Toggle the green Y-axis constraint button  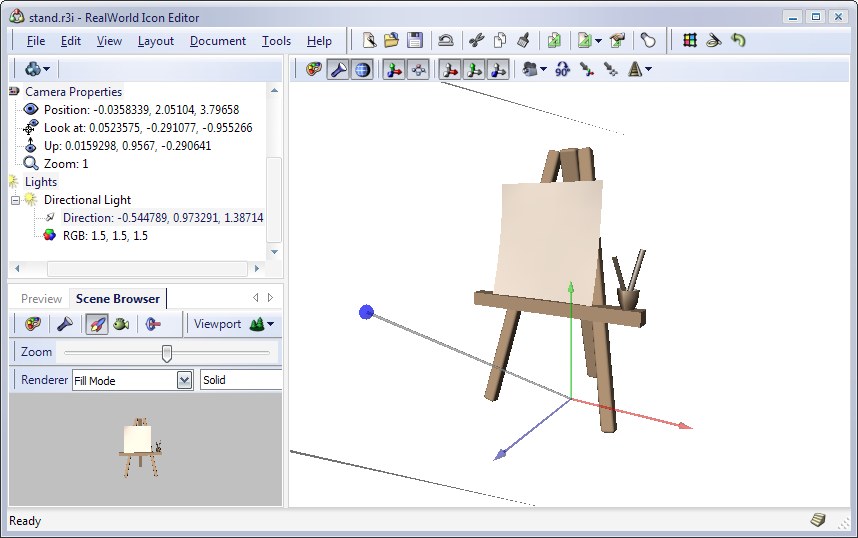tap(474, 70)
